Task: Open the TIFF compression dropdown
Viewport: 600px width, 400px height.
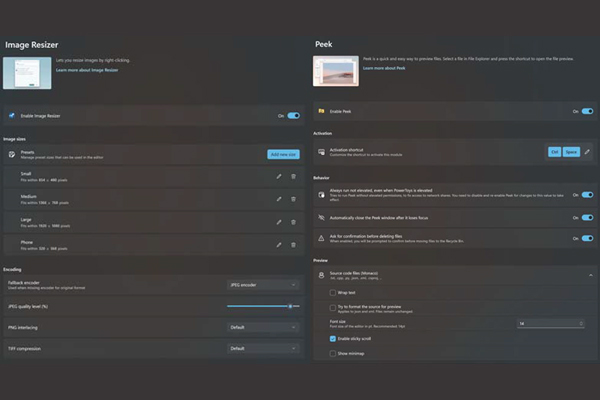Action: (x=263, y=348)
